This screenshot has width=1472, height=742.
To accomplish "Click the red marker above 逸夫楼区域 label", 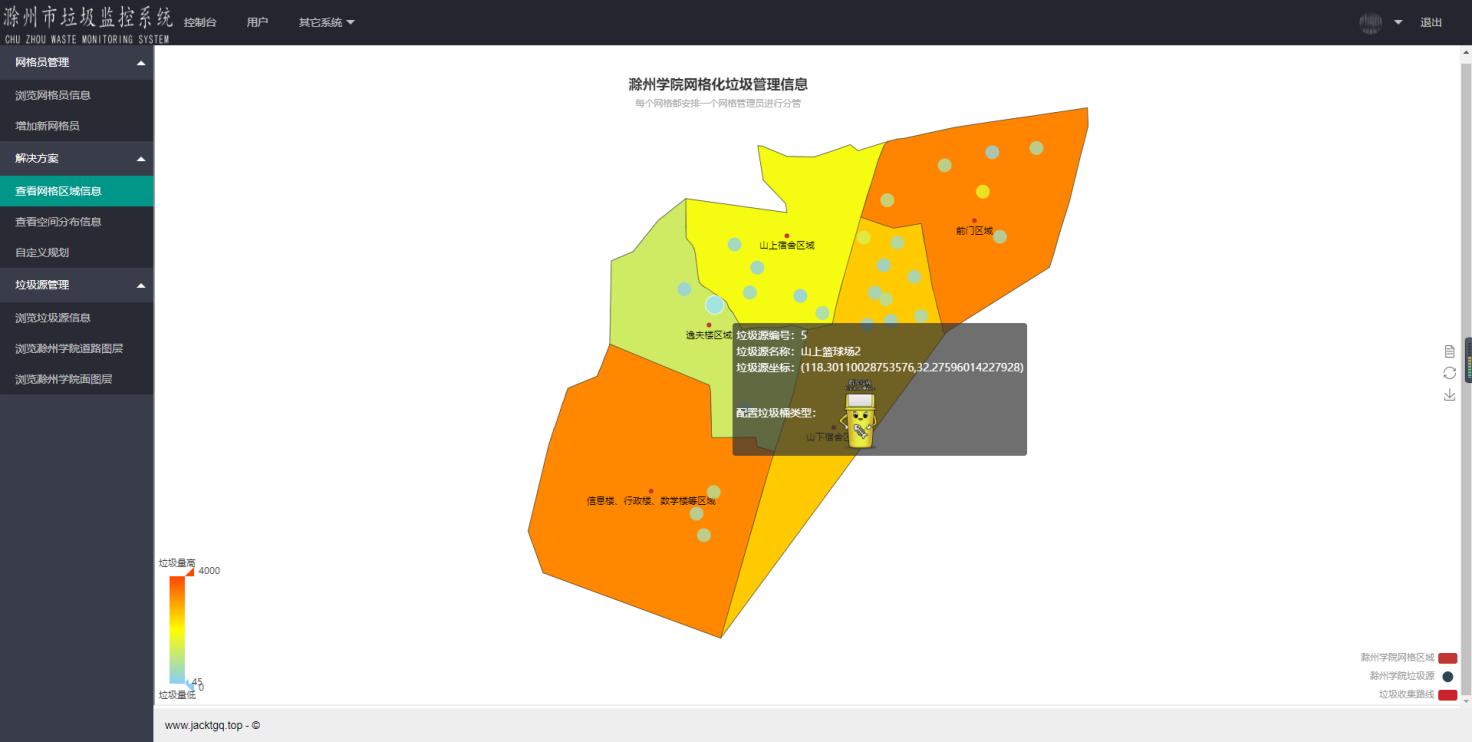I will (709, 325).
